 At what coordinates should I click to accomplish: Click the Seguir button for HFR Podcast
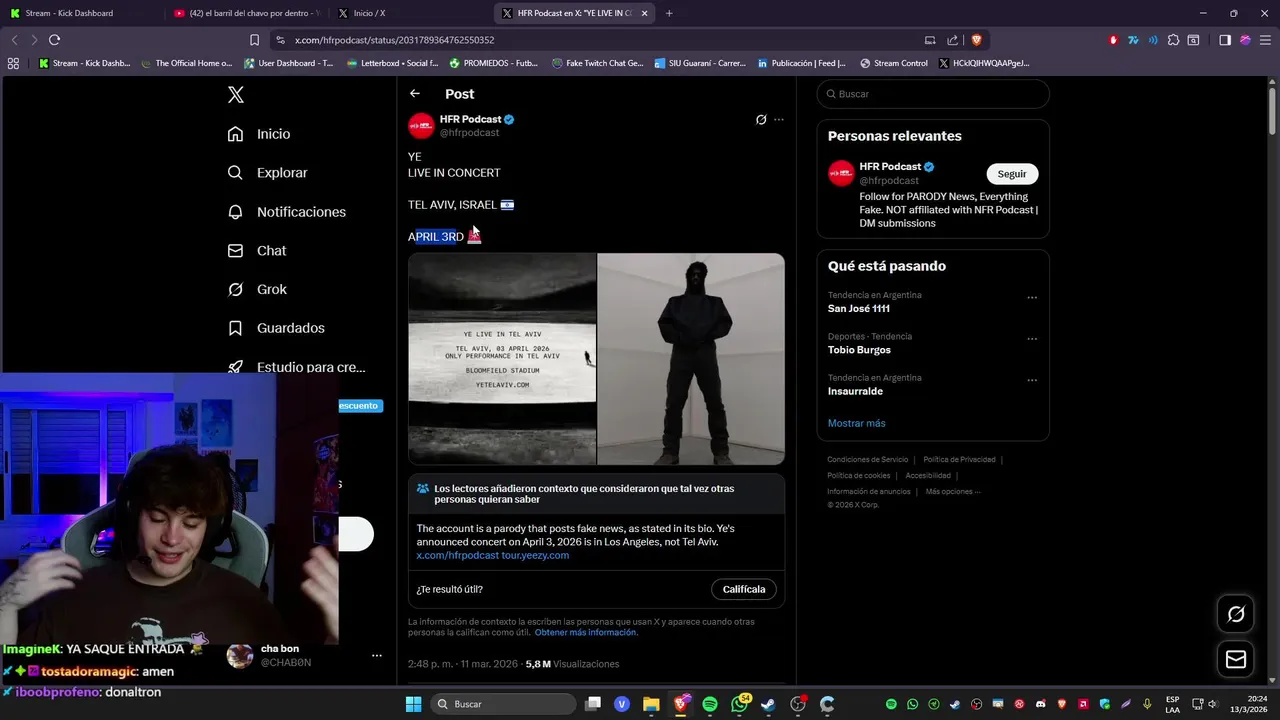[x=1012, y=174]
